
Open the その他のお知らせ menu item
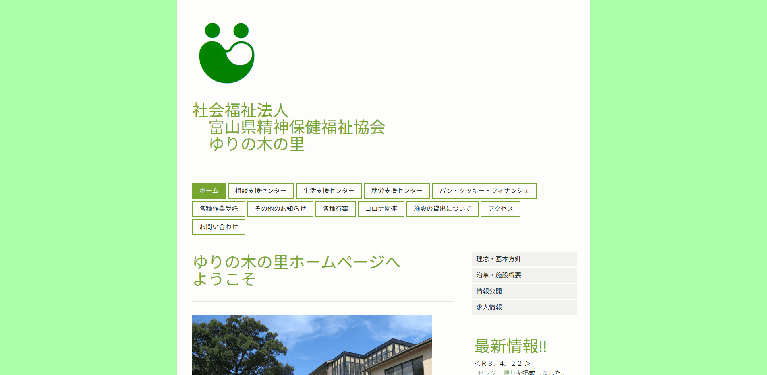[x=280, y=209]
